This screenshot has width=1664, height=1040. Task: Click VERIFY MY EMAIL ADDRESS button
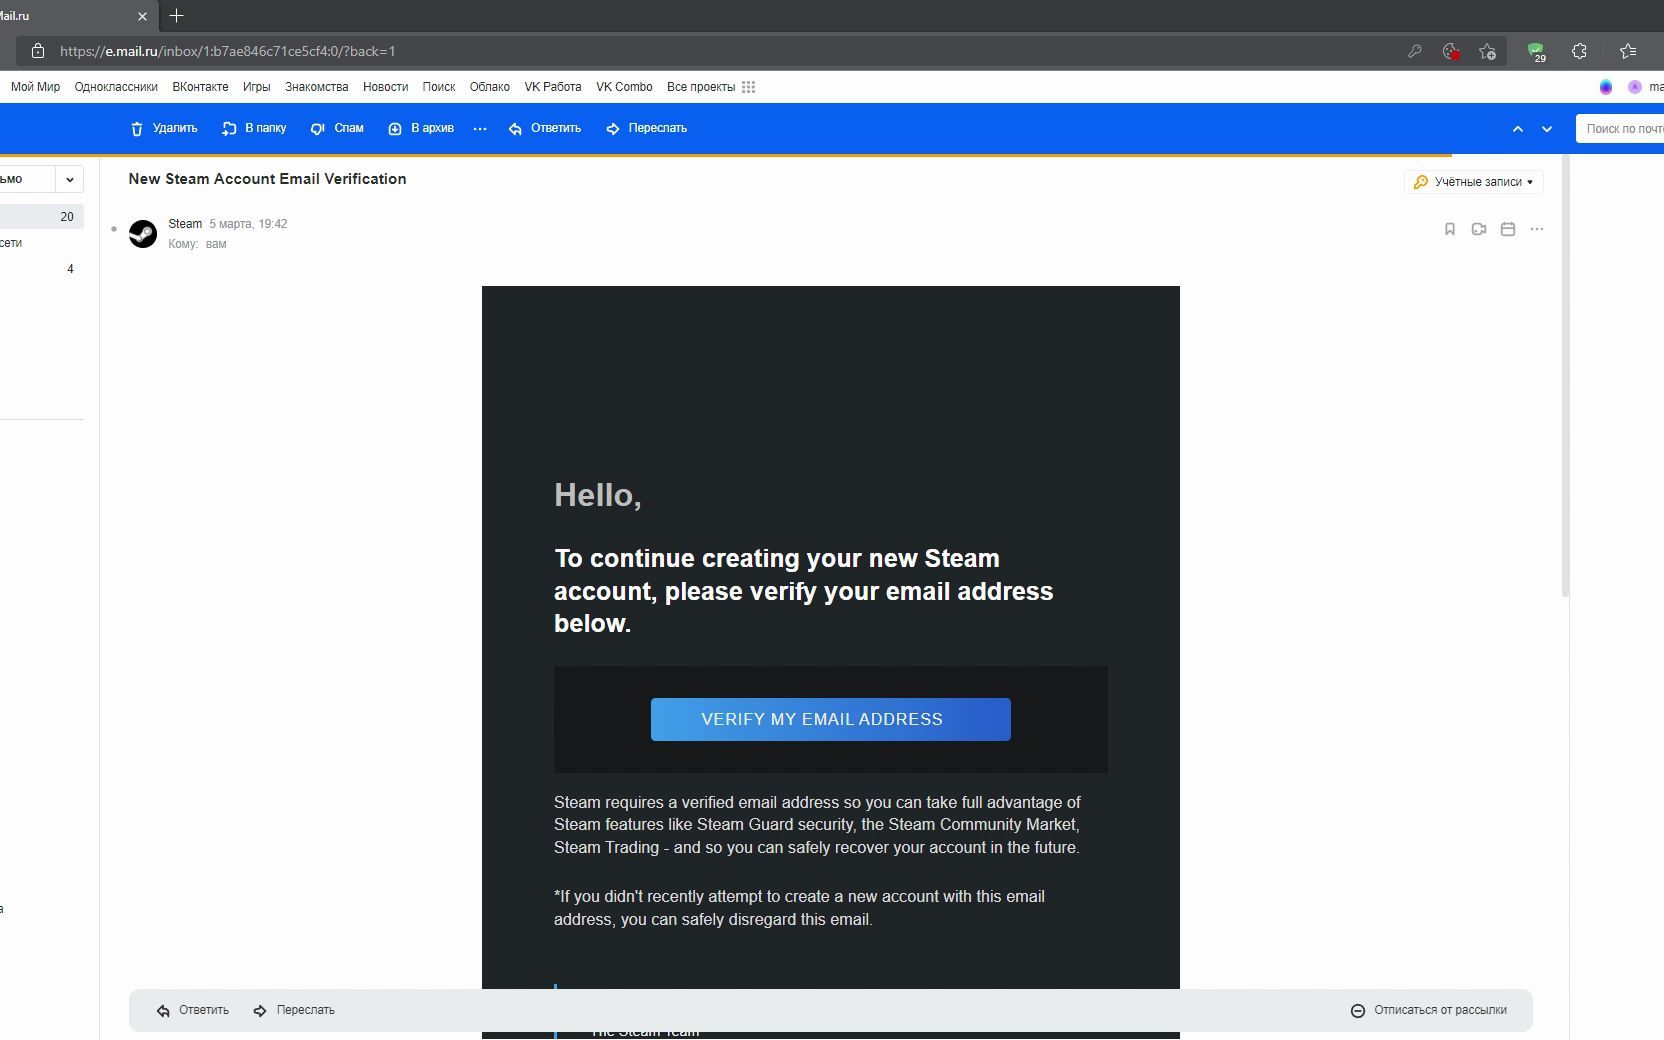tap(830, 719)
